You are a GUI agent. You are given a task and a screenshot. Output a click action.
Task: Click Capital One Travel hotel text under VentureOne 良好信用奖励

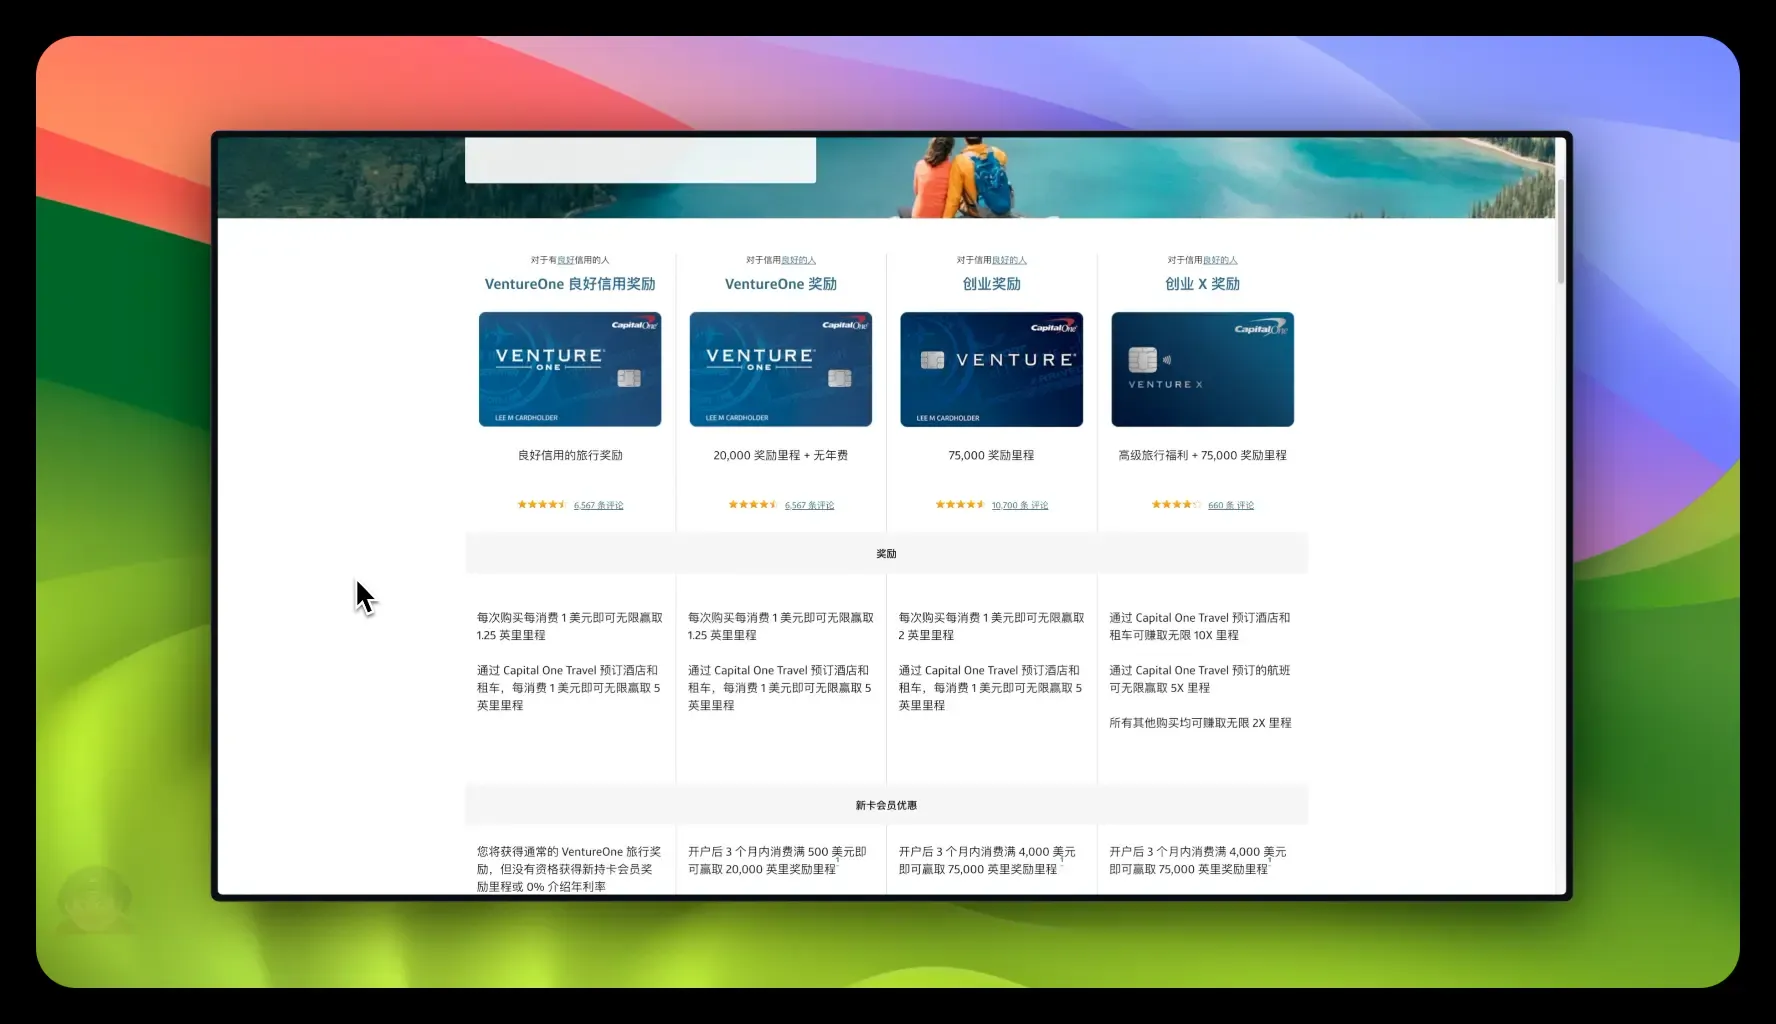568,688
